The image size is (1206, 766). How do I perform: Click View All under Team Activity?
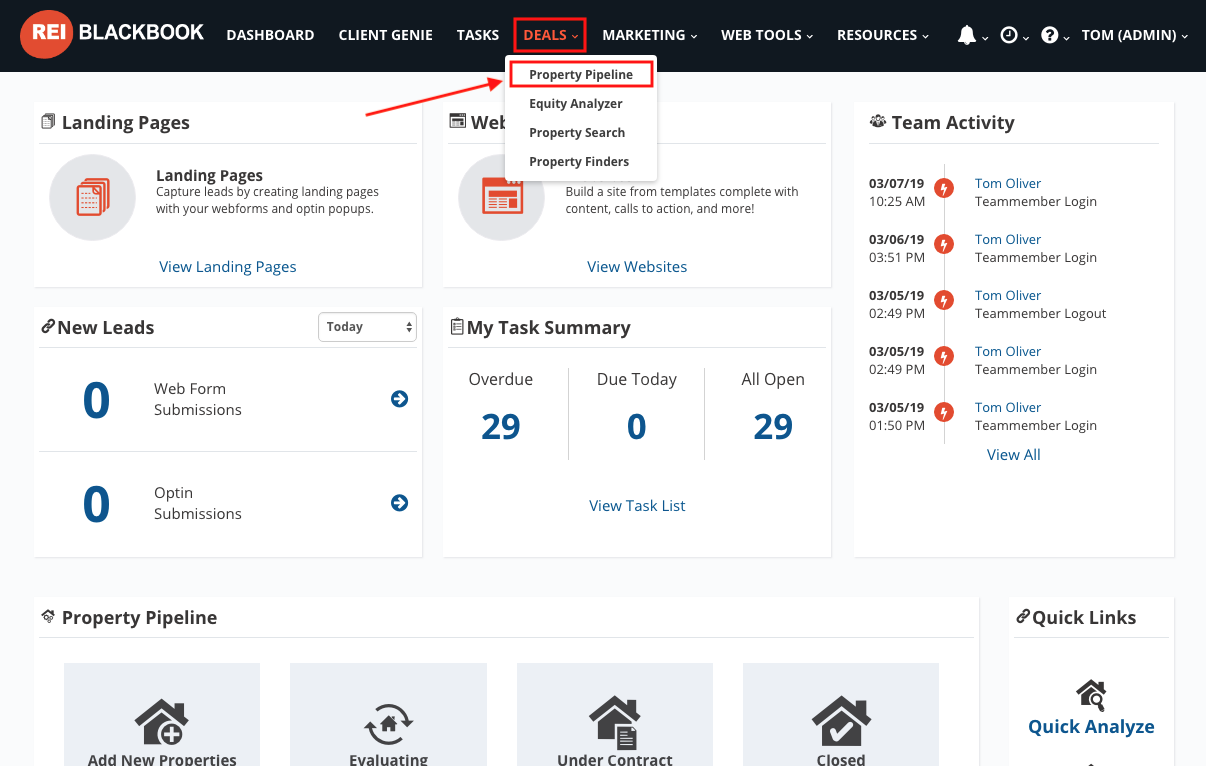click(1014, 455)
